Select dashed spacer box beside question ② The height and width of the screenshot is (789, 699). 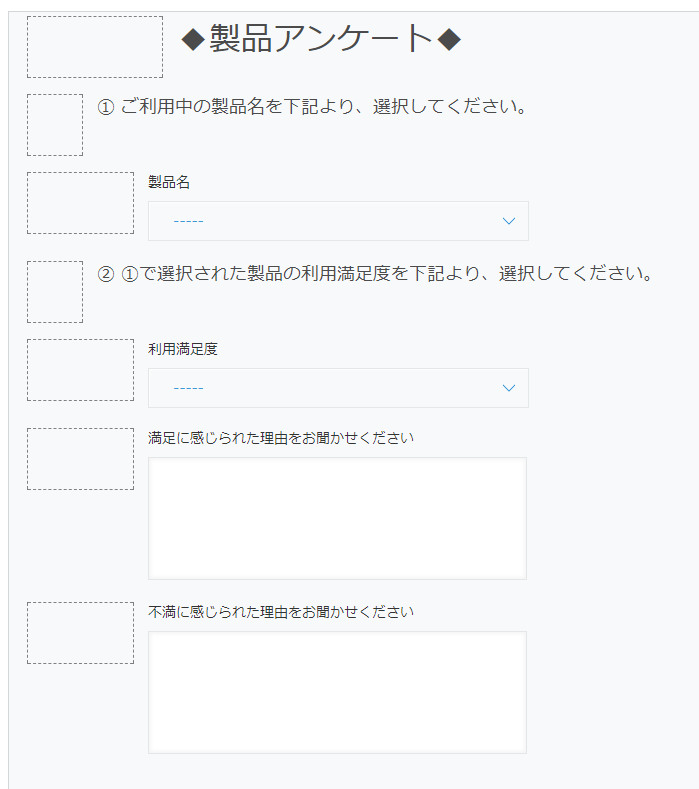pos(55,292)
